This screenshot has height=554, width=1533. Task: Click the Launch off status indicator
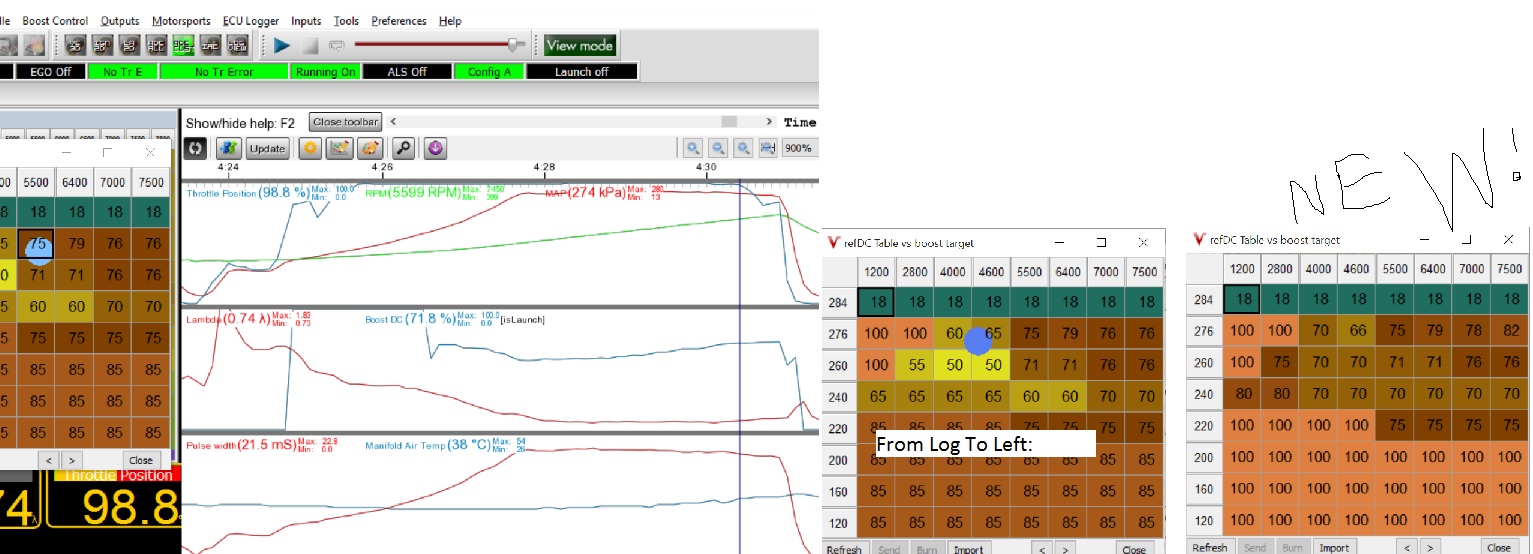click(x=581, y=72)
